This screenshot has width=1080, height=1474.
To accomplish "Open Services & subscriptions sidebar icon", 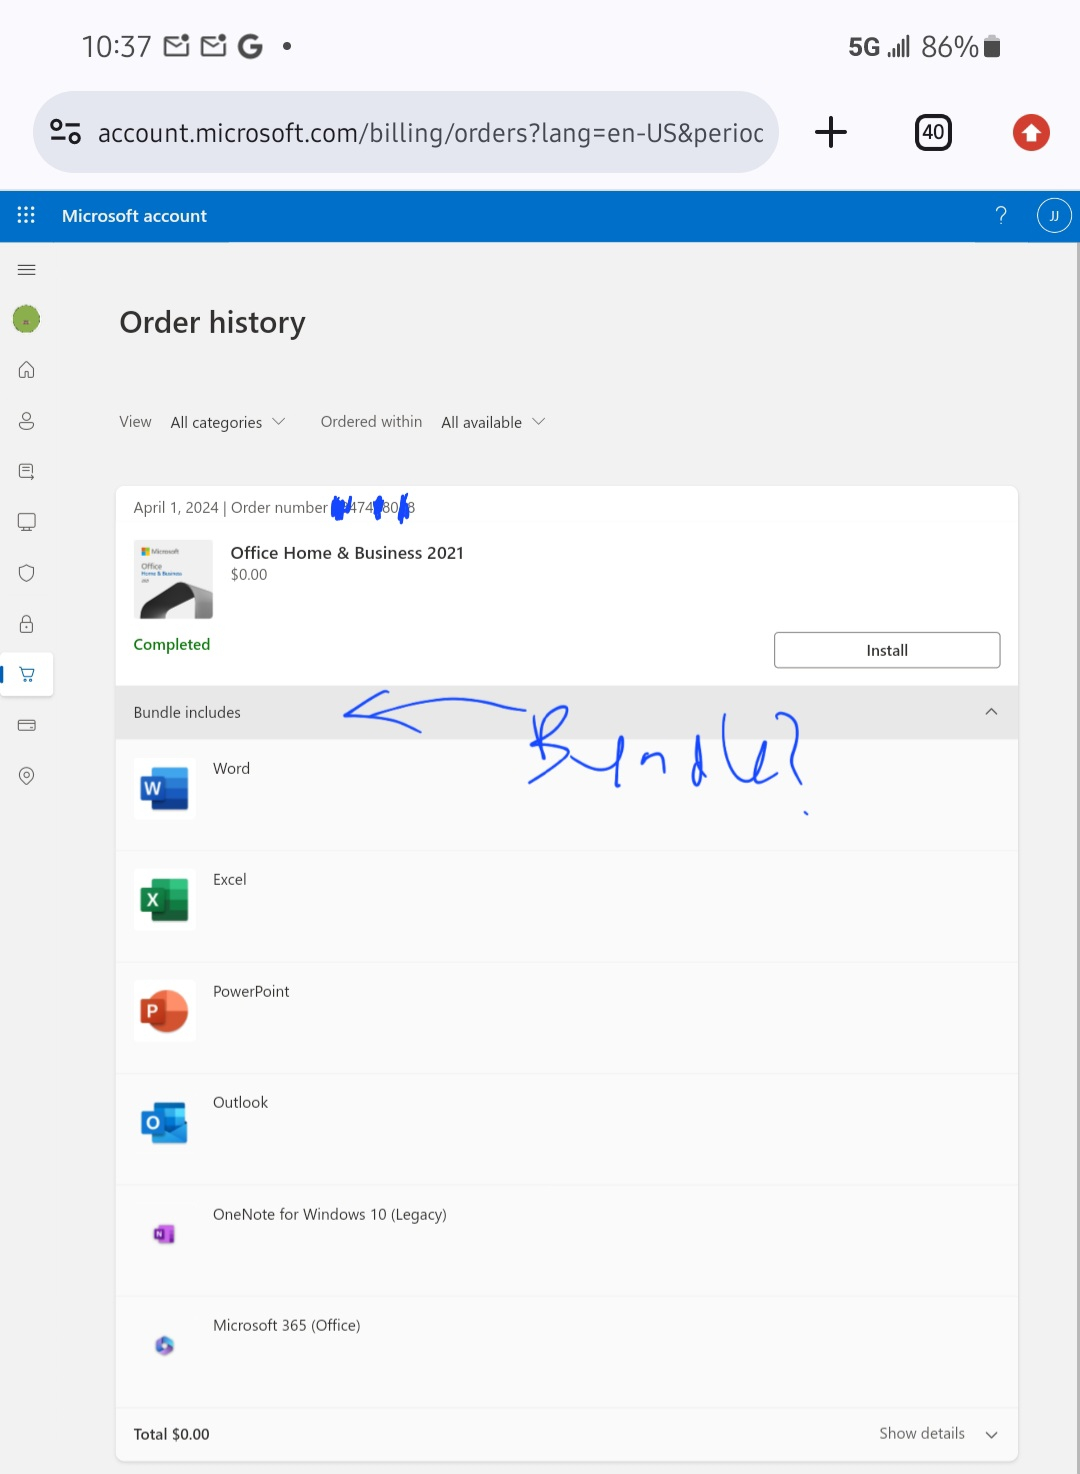I will (x=27, y=471).
